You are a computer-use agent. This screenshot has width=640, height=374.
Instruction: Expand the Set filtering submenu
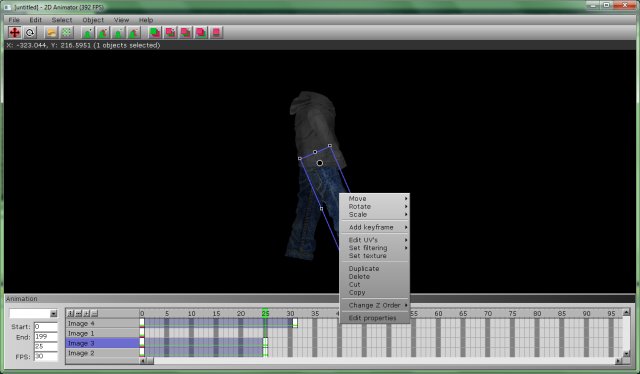(375, 248)
